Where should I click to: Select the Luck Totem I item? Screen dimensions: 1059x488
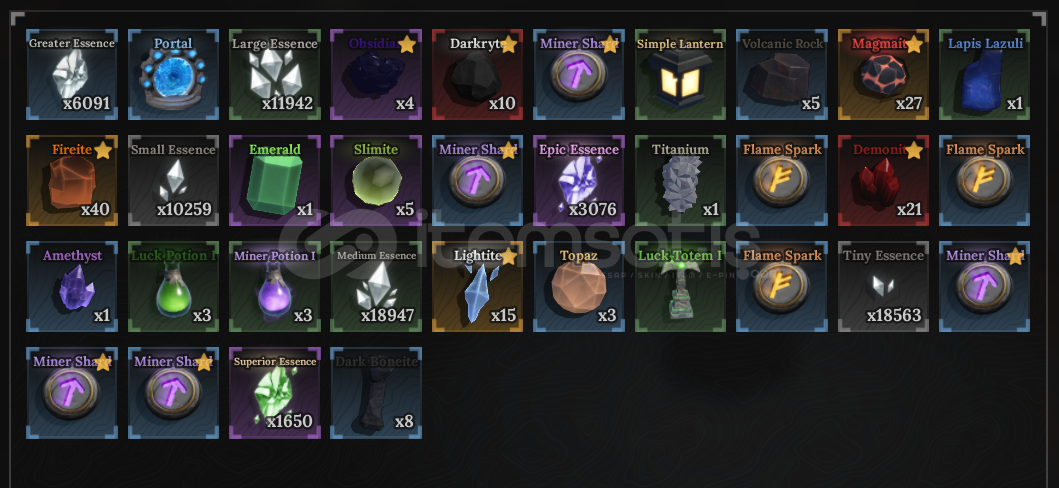coord(680,286)
